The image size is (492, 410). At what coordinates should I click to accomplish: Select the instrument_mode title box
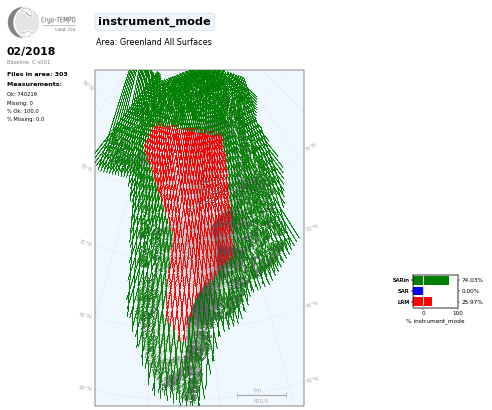tap(154, 22)
